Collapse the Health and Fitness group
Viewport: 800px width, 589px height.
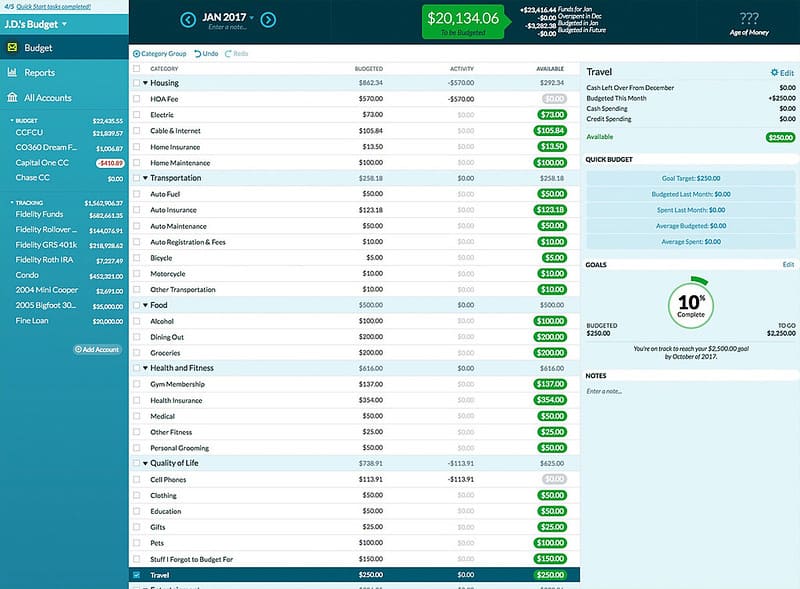pyautogui.click(x=145, y=368)
